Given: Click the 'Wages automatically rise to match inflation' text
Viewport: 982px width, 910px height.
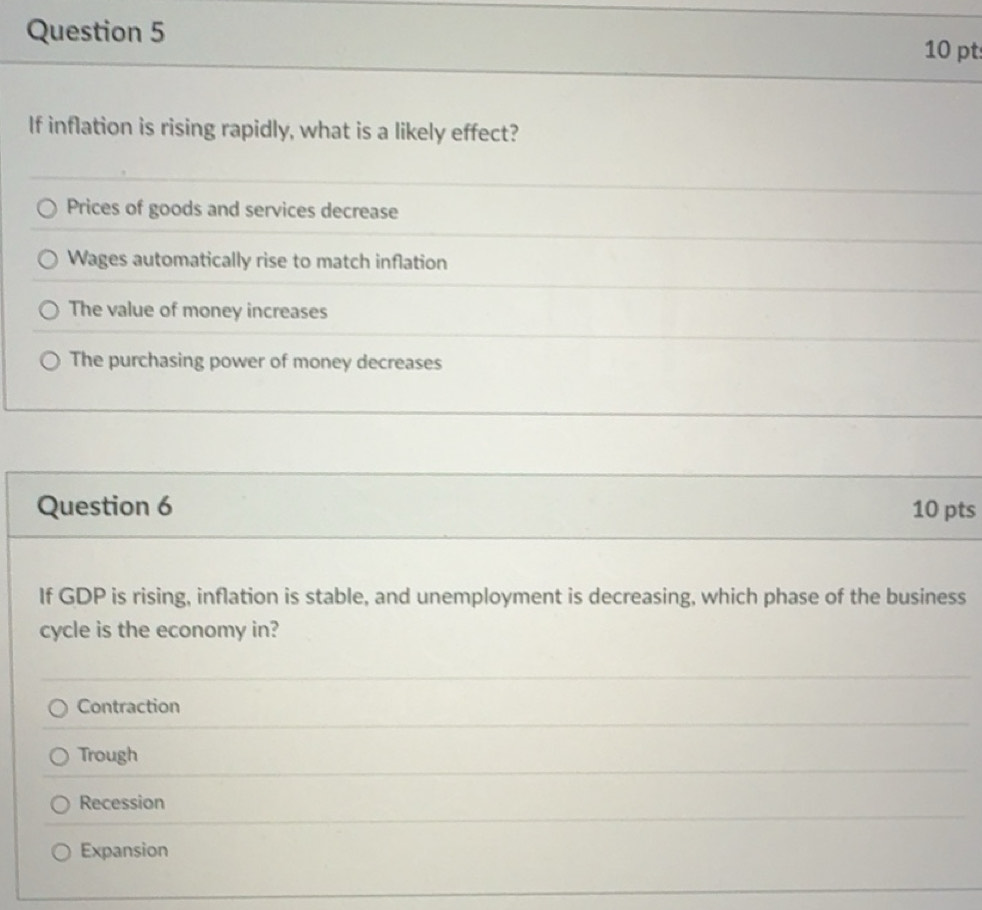Looking at the screenshot, I should point(257,262).
